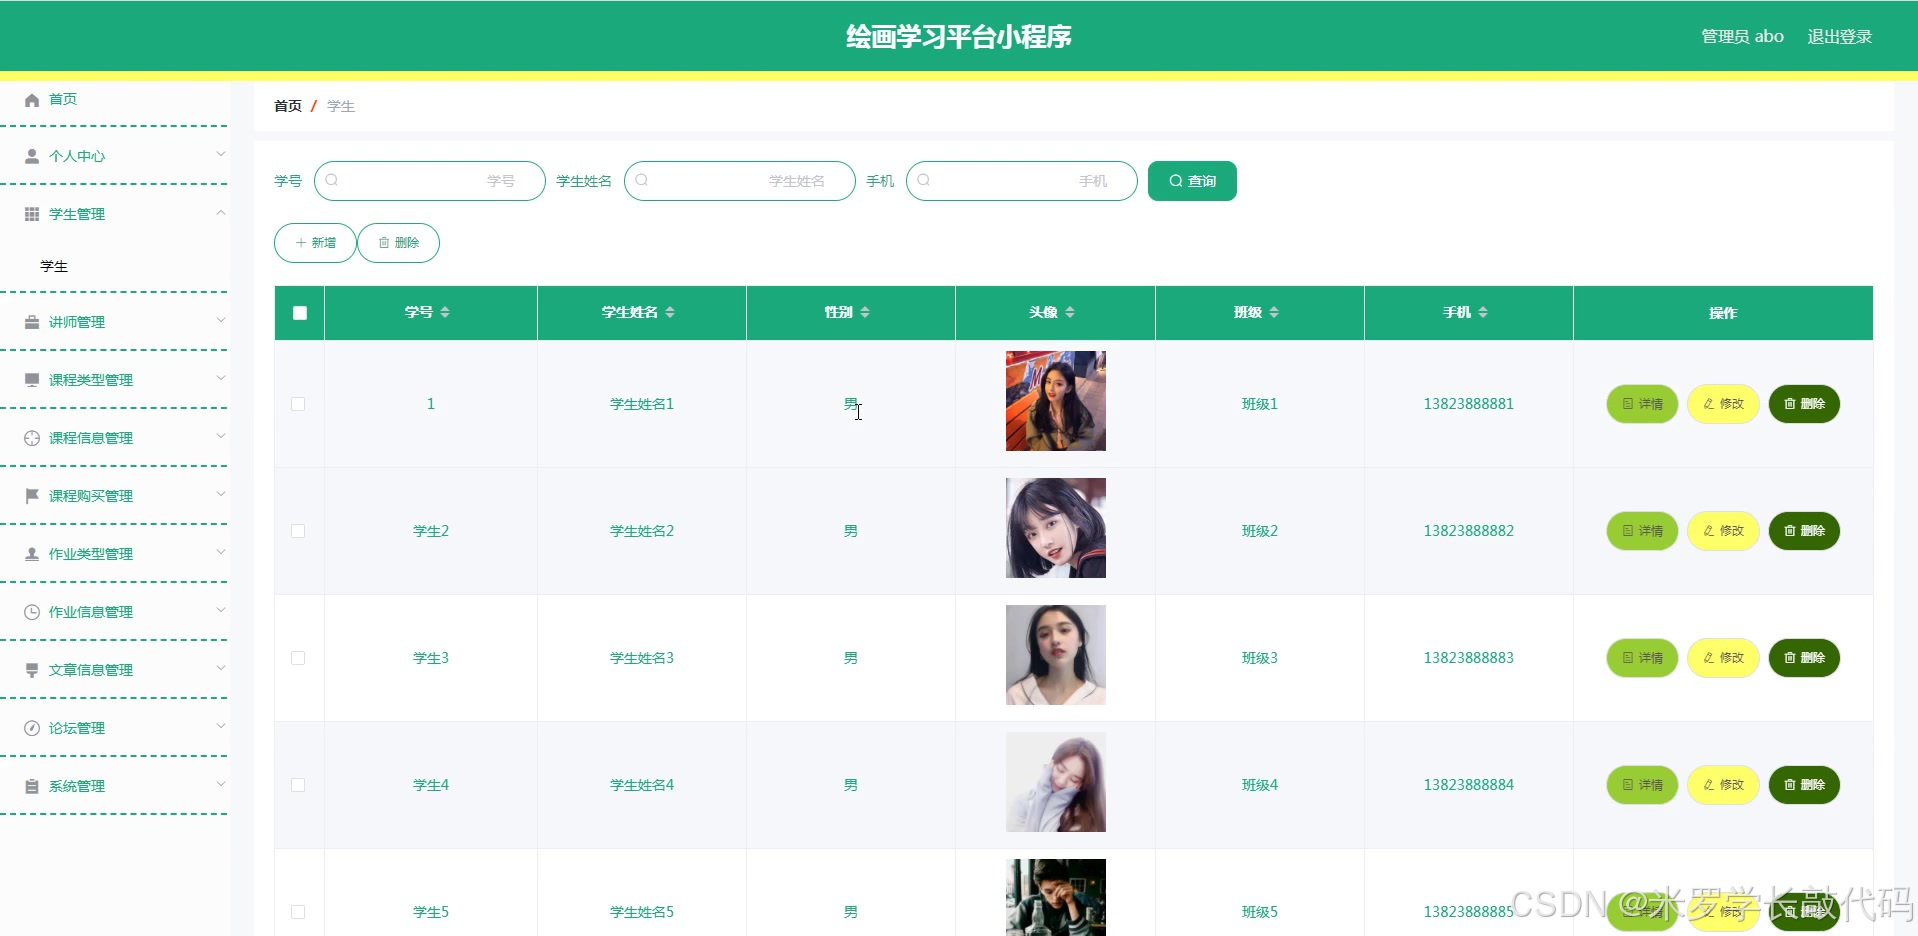This screenshot has height=936, width=1918.
Task: Click the sort arrows on 班级 column
Action: [1274, 312]
